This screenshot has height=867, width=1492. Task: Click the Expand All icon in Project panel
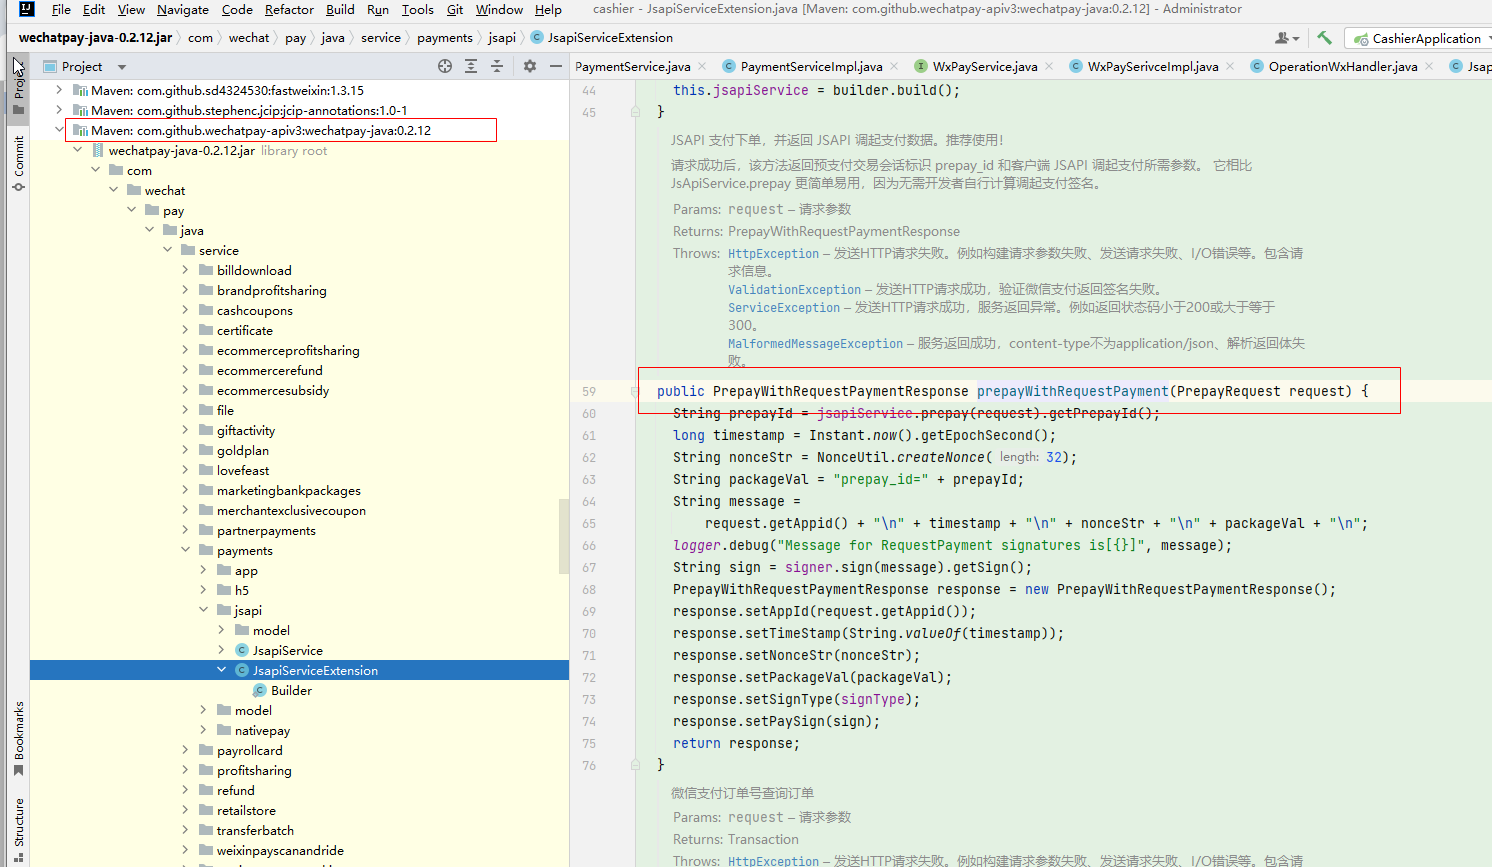click(x=471, y=66)
